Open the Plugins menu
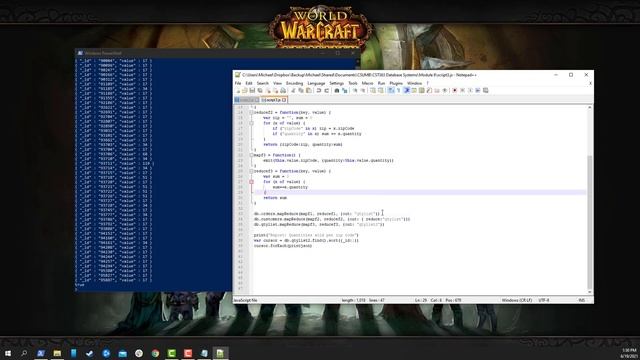The image size is (640, 360). [x=396, y=83]
